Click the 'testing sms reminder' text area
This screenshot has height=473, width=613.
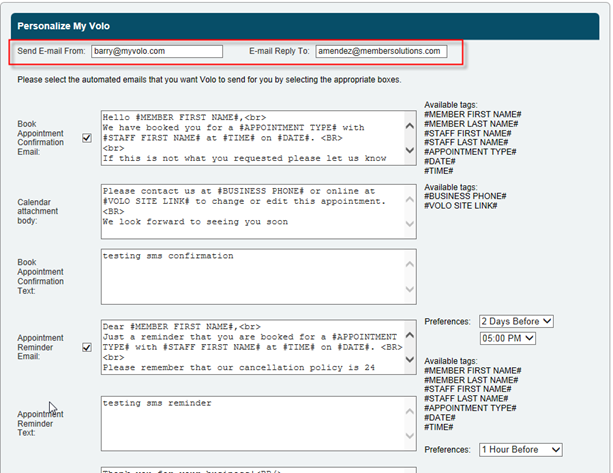pyautogui.click(x=250, y=423)
